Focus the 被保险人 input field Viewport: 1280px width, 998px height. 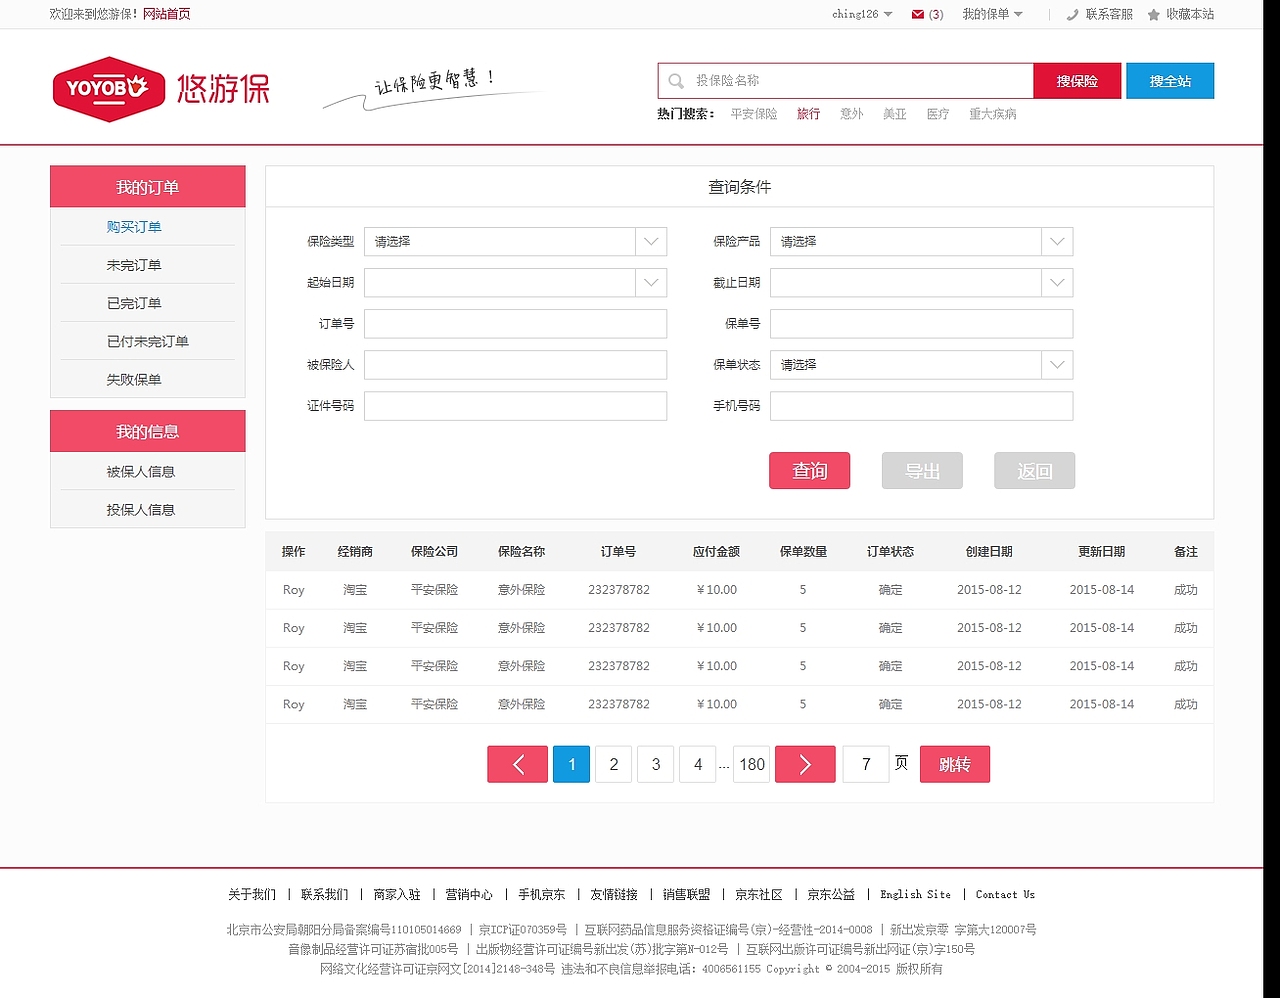(x=515, y=365)
